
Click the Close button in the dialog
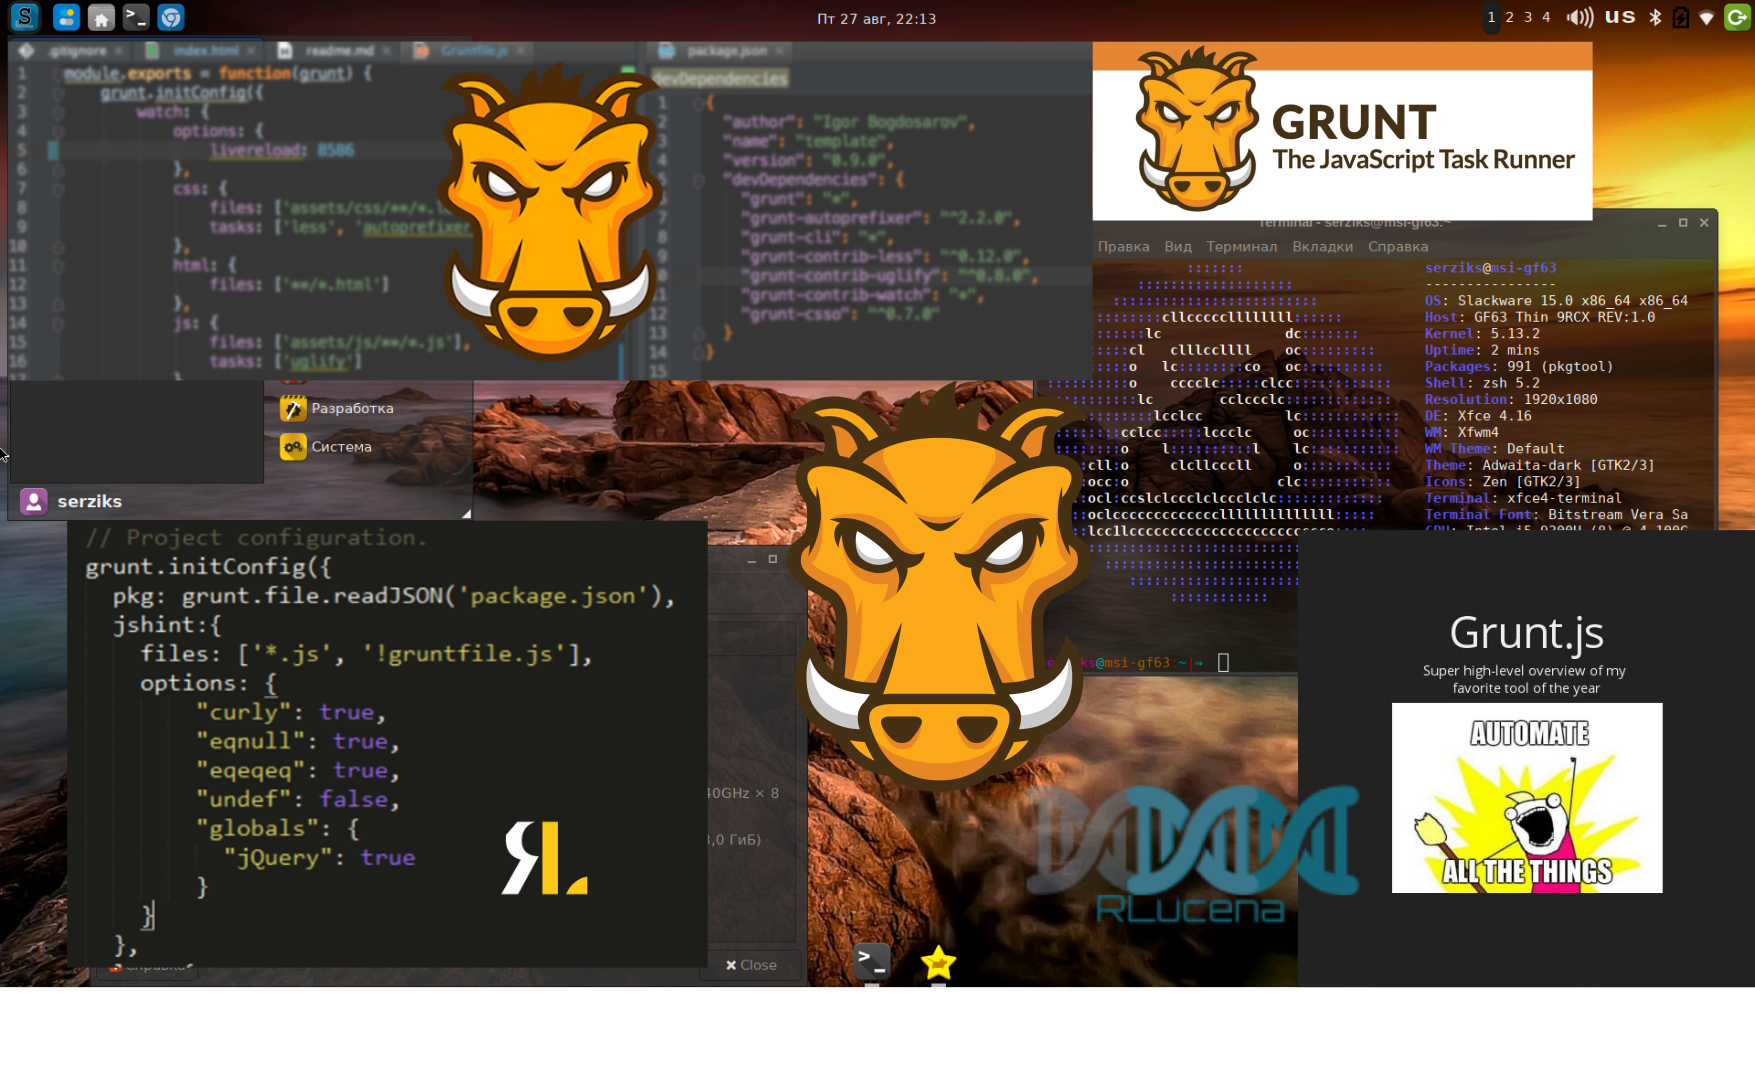coord(751,965)
